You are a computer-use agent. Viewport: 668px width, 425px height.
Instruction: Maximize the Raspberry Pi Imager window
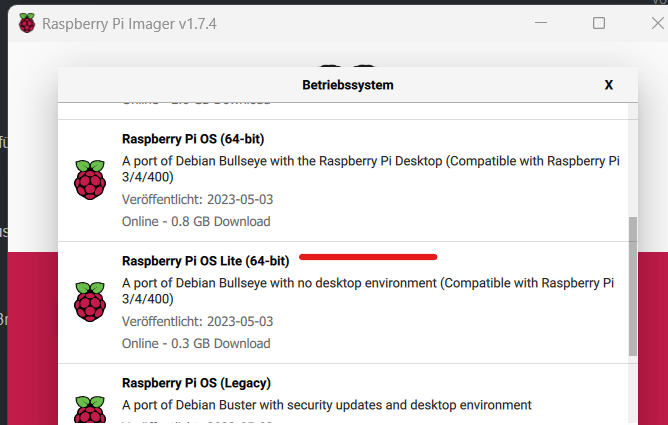599,23
